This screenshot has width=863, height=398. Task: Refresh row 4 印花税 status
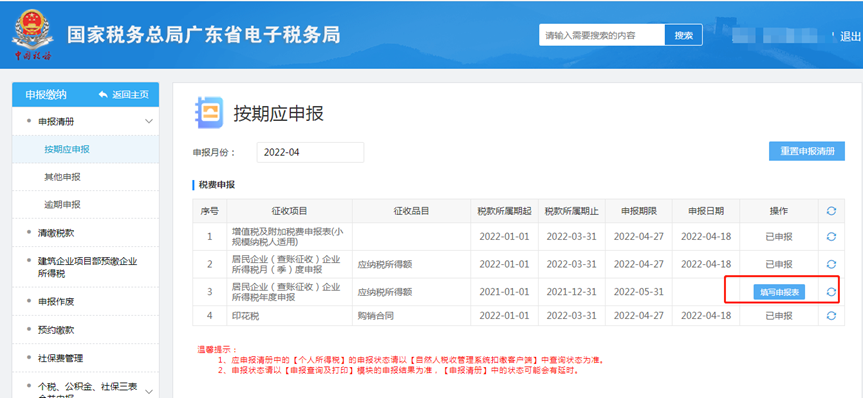(x=831, y=315)
